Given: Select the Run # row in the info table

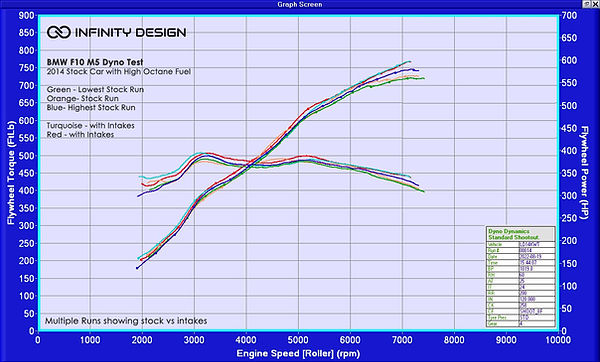Looking at the screenshot, I should pos(520,250).
